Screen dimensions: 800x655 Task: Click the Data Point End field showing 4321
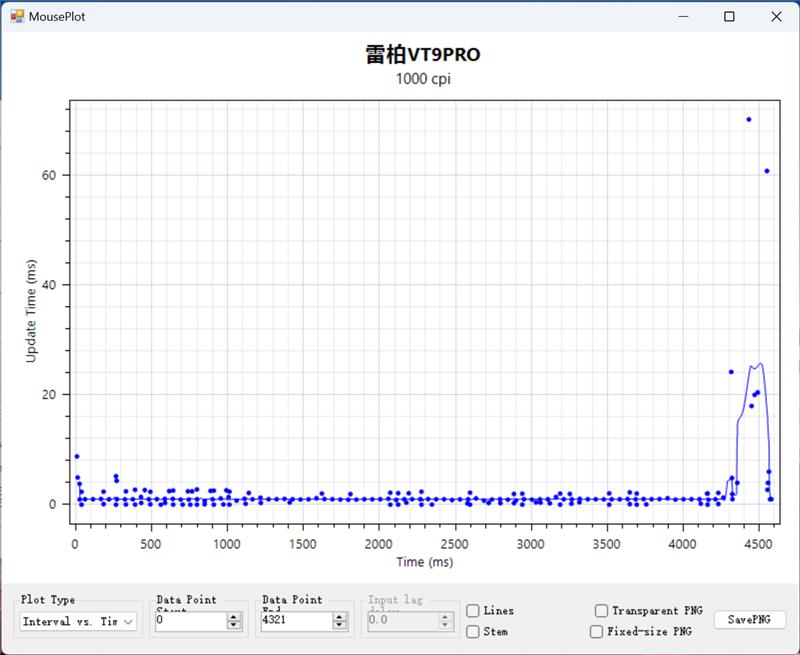pos(295,621)
